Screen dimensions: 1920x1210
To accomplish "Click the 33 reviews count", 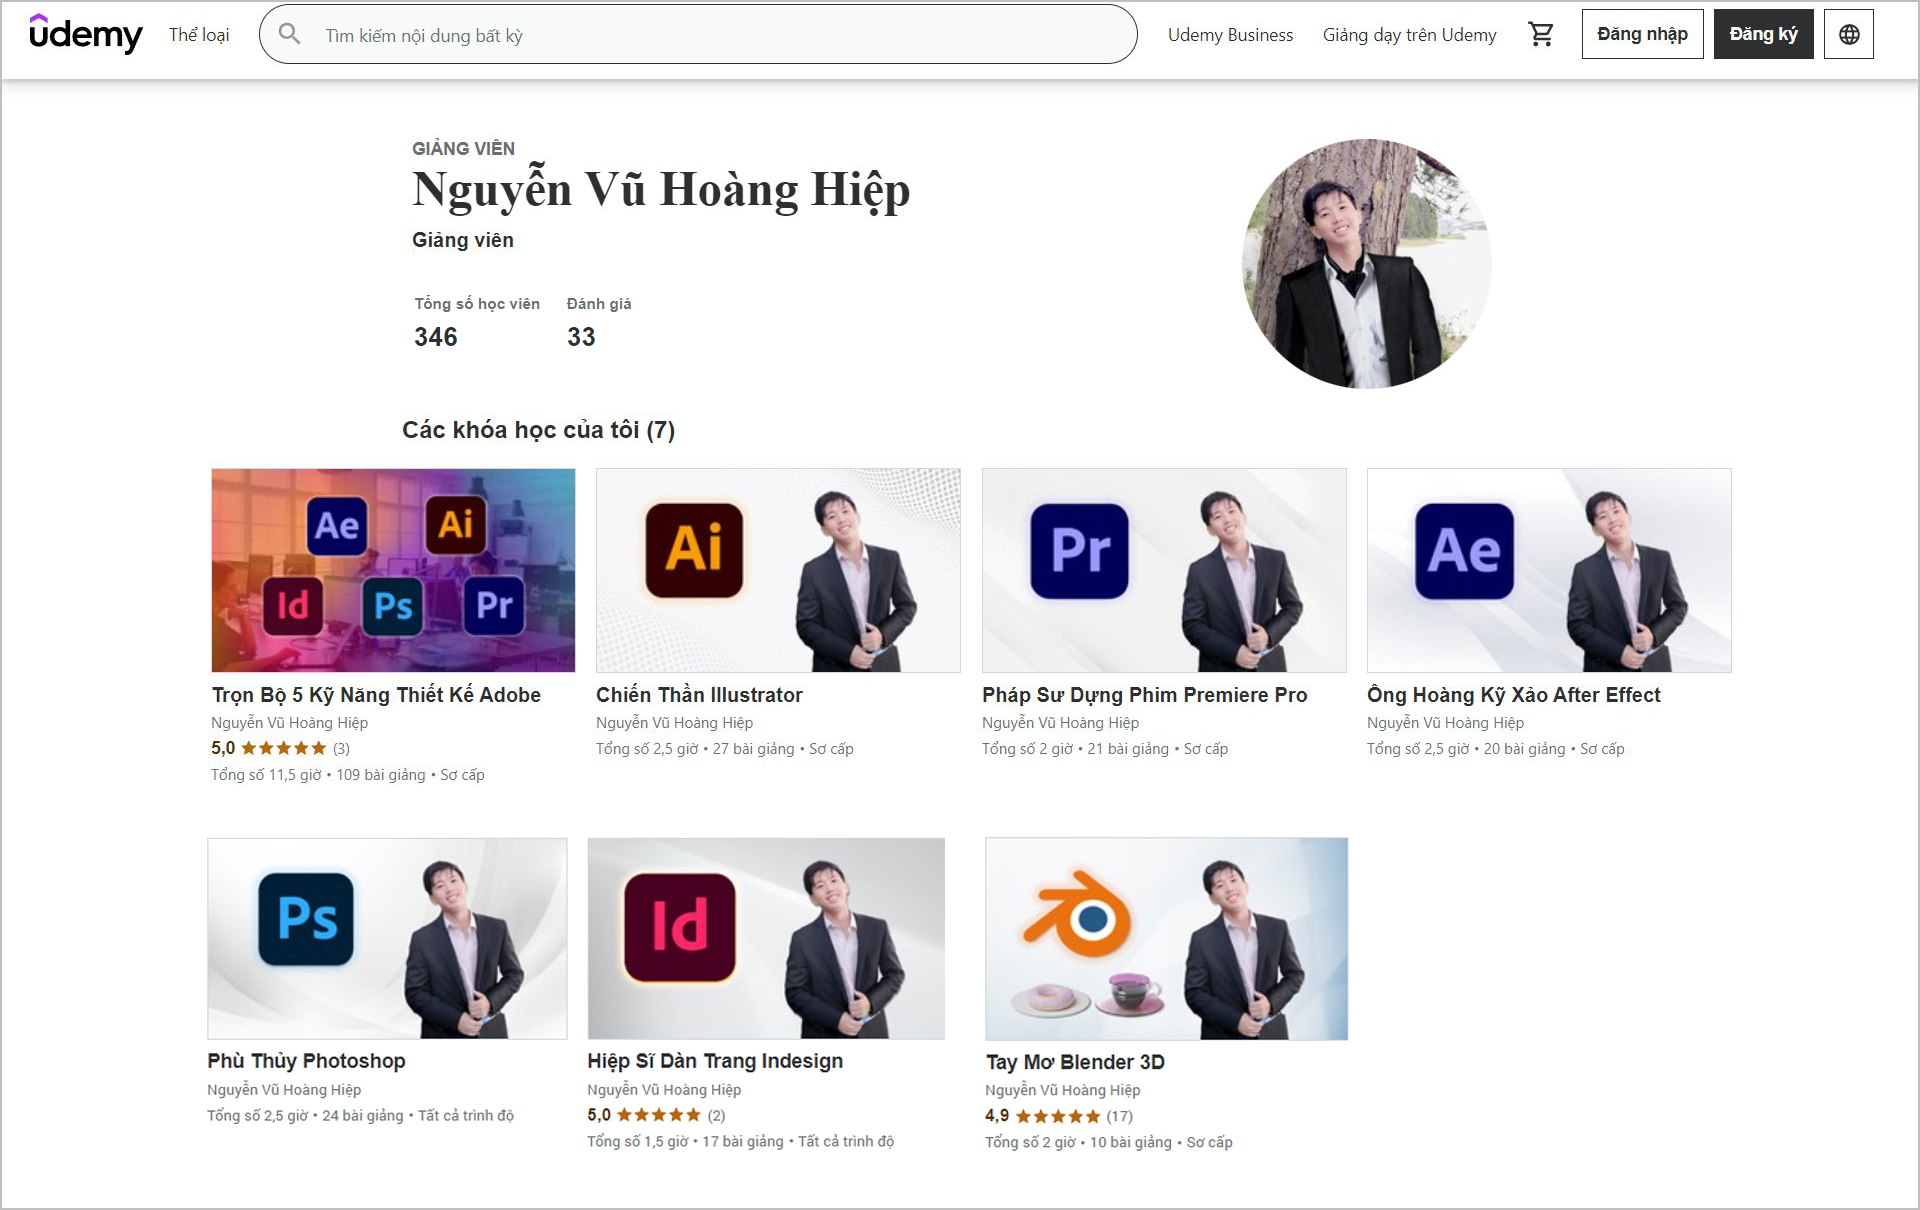I will pyautogui.click(x=581, y=337).
